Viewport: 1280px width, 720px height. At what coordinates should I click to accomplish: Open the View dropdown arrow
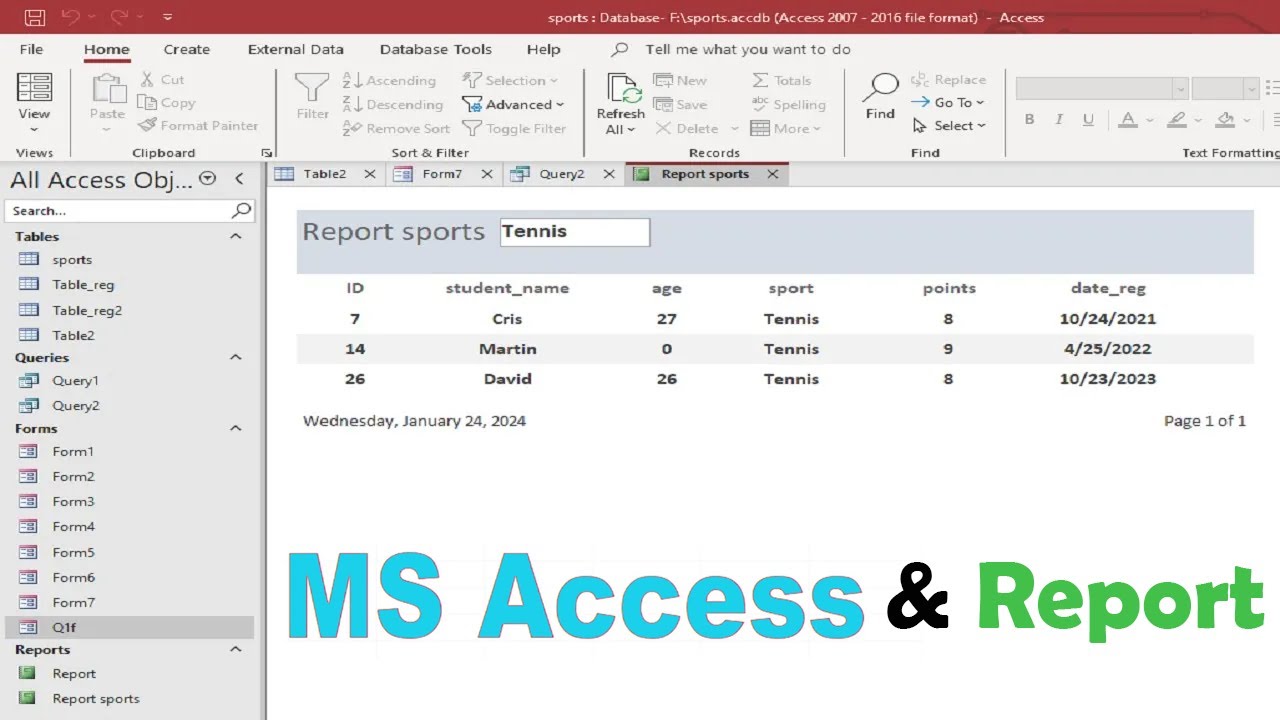(x=34, y=130)
